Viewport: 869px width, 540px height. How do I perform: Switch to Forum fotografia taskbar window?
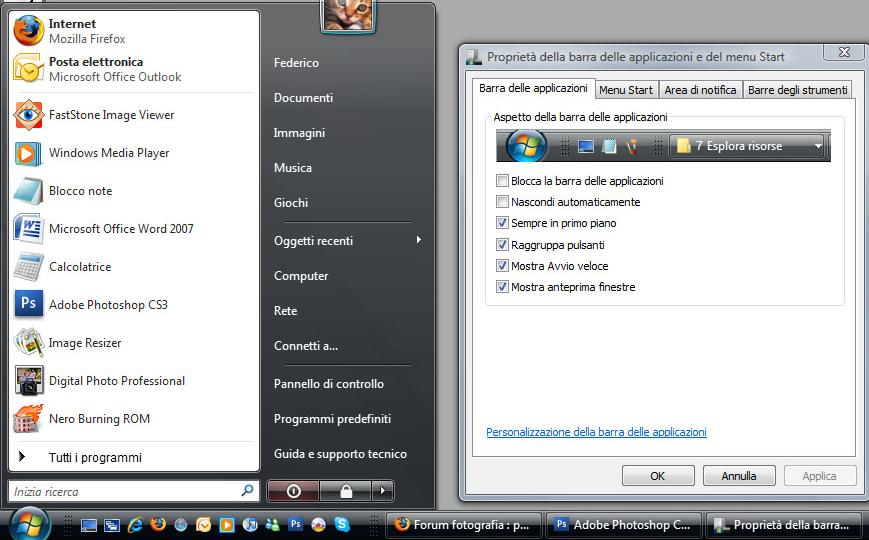[x=464, y=524]
